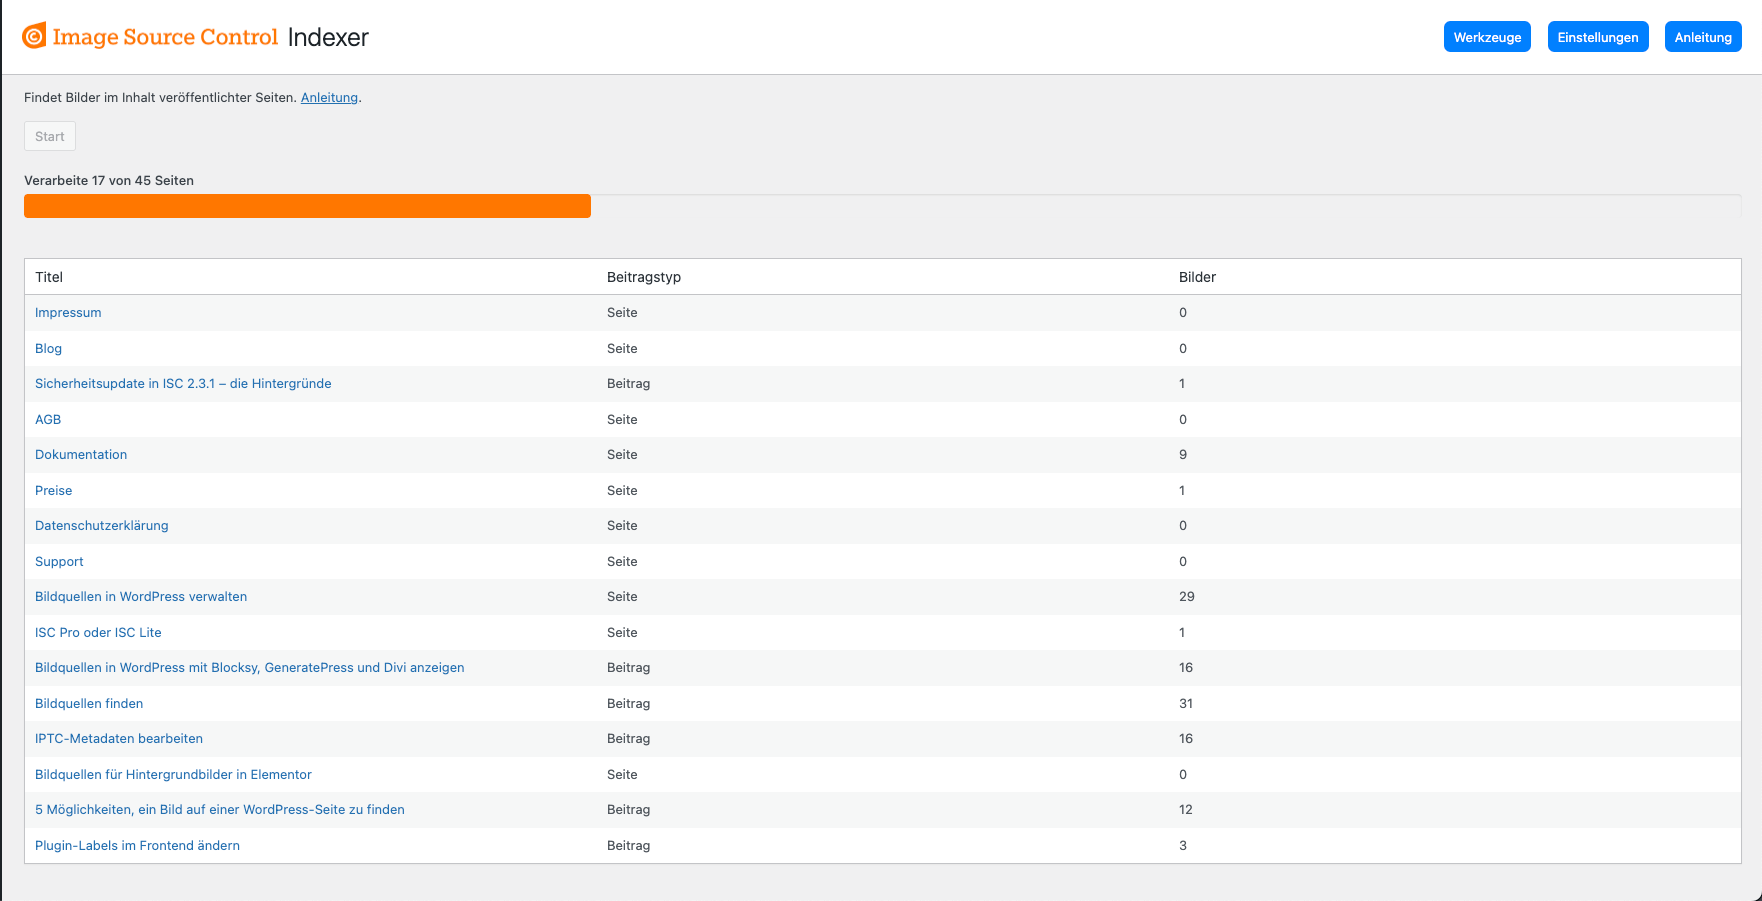Open the Einstellungen button

coord(1598,37)
